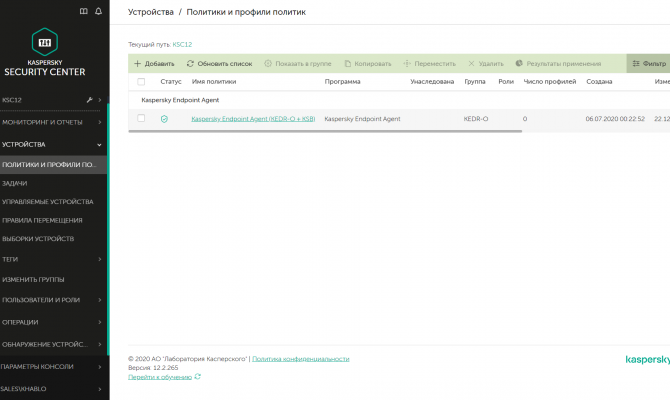Sort by Программа column header
The image size is (670, 400).
pyautogui.click(x=342, y=82)
